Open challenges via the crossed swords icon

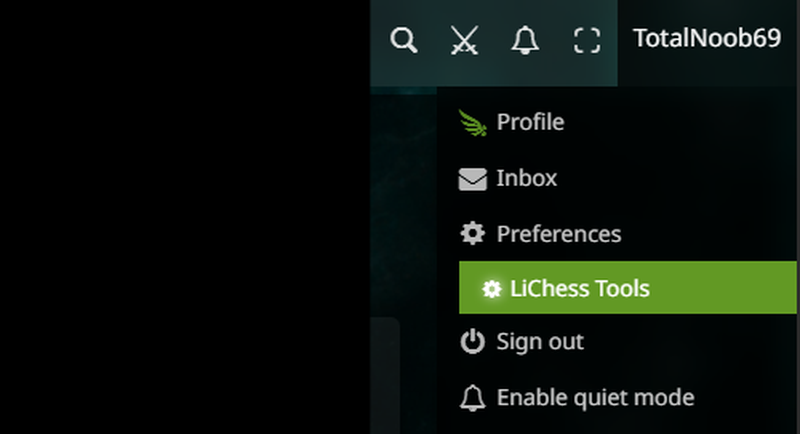464,40
